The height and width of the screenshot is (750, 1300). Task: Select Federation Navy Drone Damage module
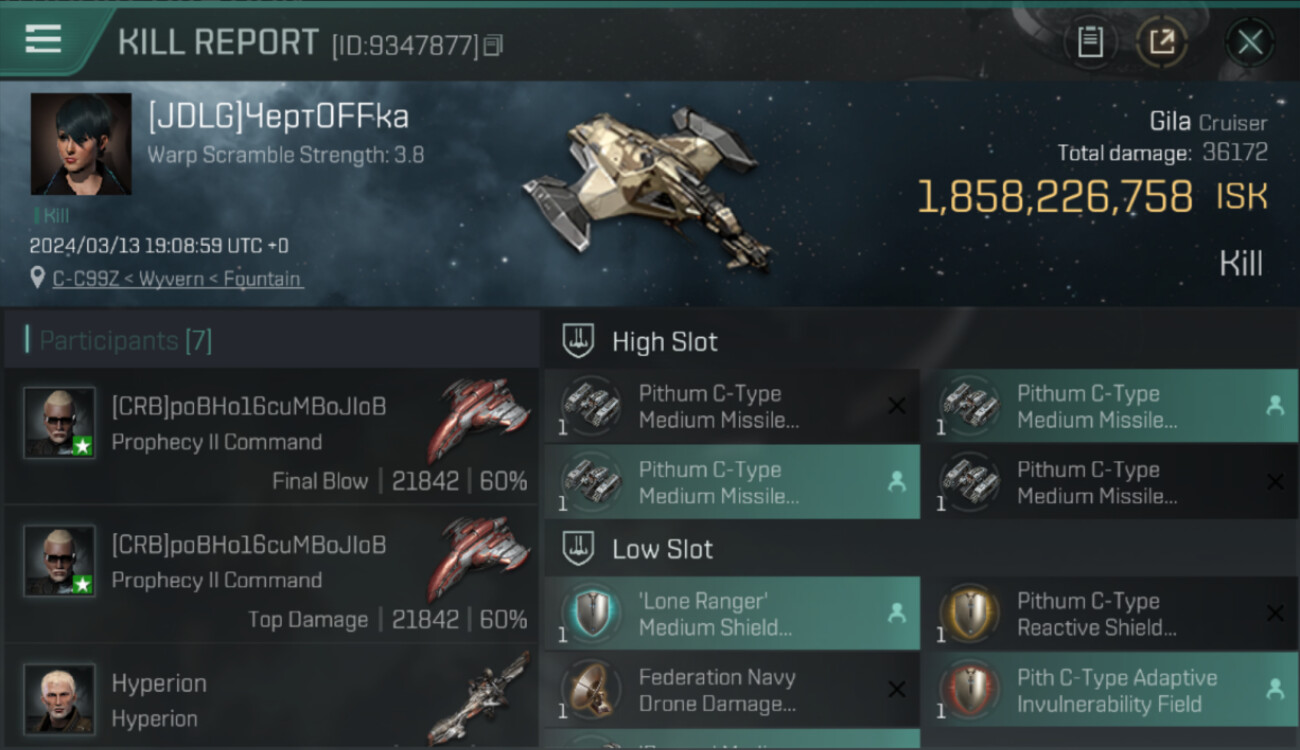732,690
